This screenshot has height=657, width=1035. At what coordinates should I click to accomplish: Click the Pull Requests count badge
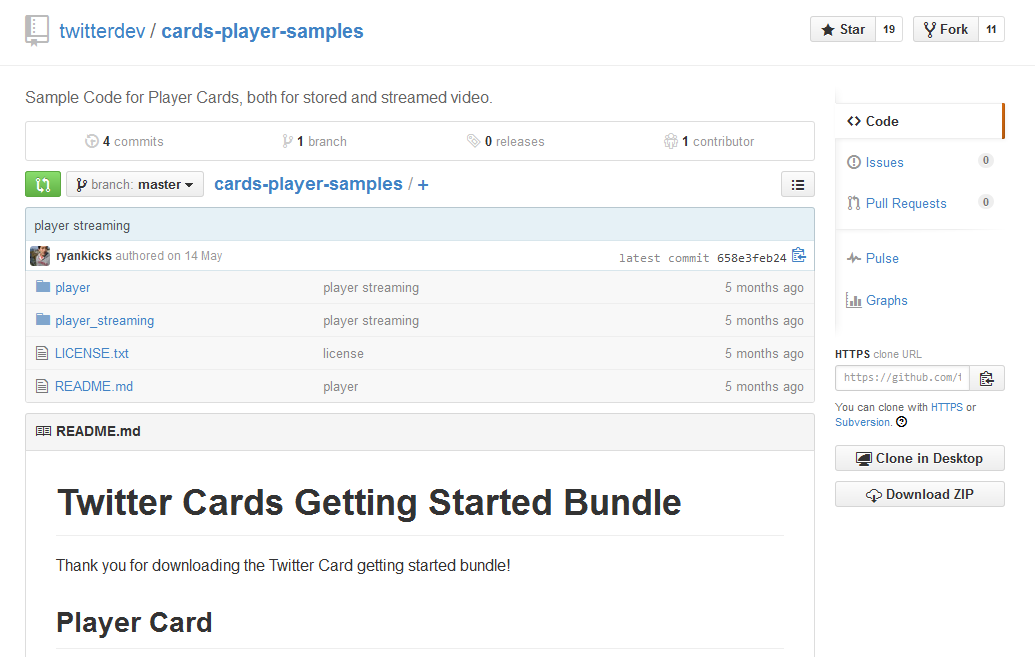click(985, 202)
